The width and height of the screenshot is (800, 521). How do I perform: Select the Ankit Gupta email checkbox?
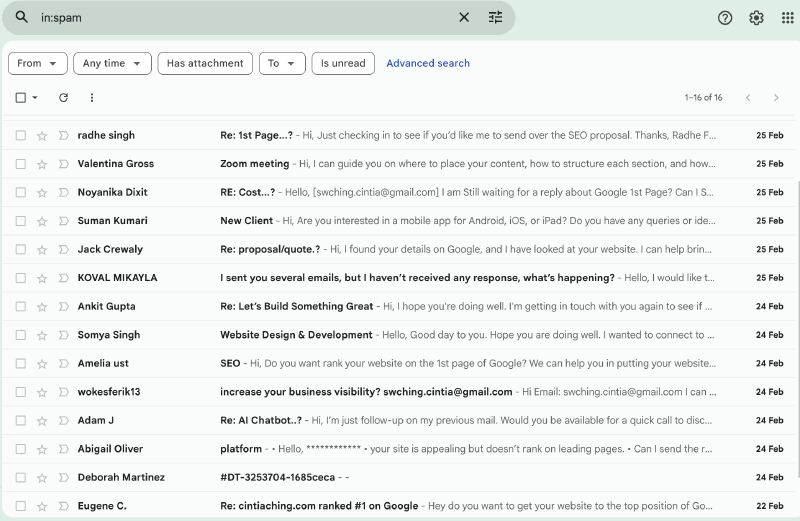[x=20, y=306]
